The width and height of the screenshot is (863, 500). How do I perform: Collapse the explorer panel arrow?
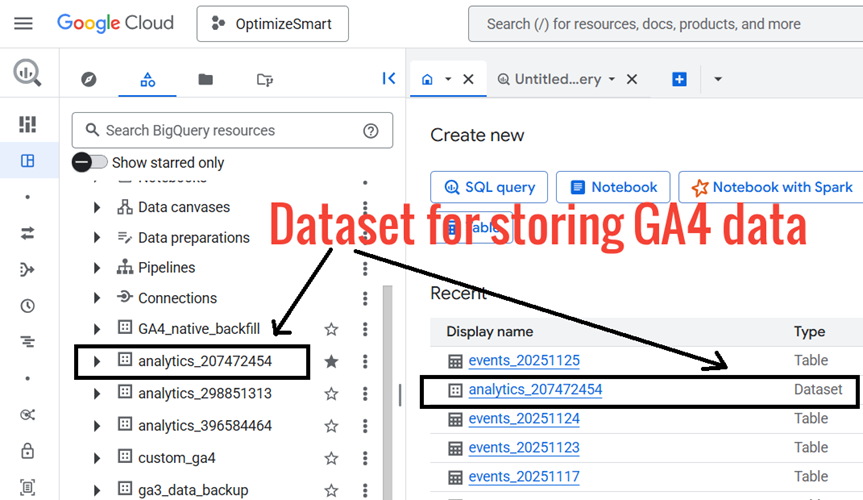tap(389, 78)
